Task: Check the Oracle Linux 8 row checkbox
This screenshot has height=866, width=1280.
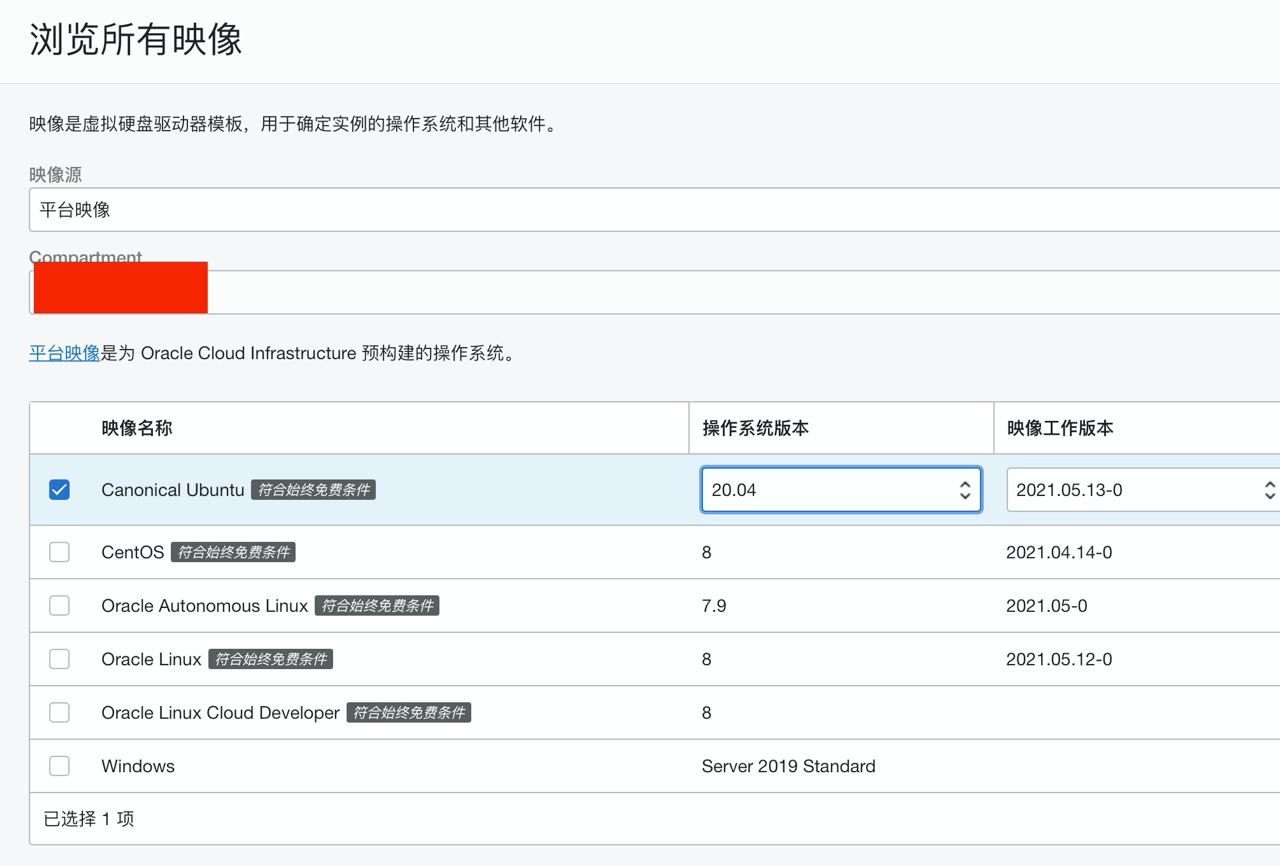Action: pos(60,659)
